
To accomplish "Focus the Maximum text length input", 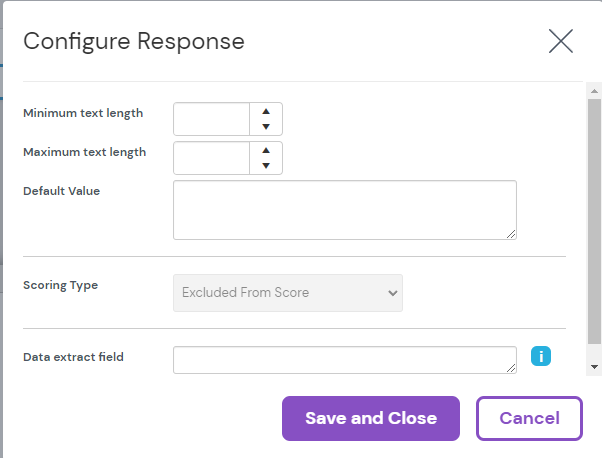I will tap(212, 158).
